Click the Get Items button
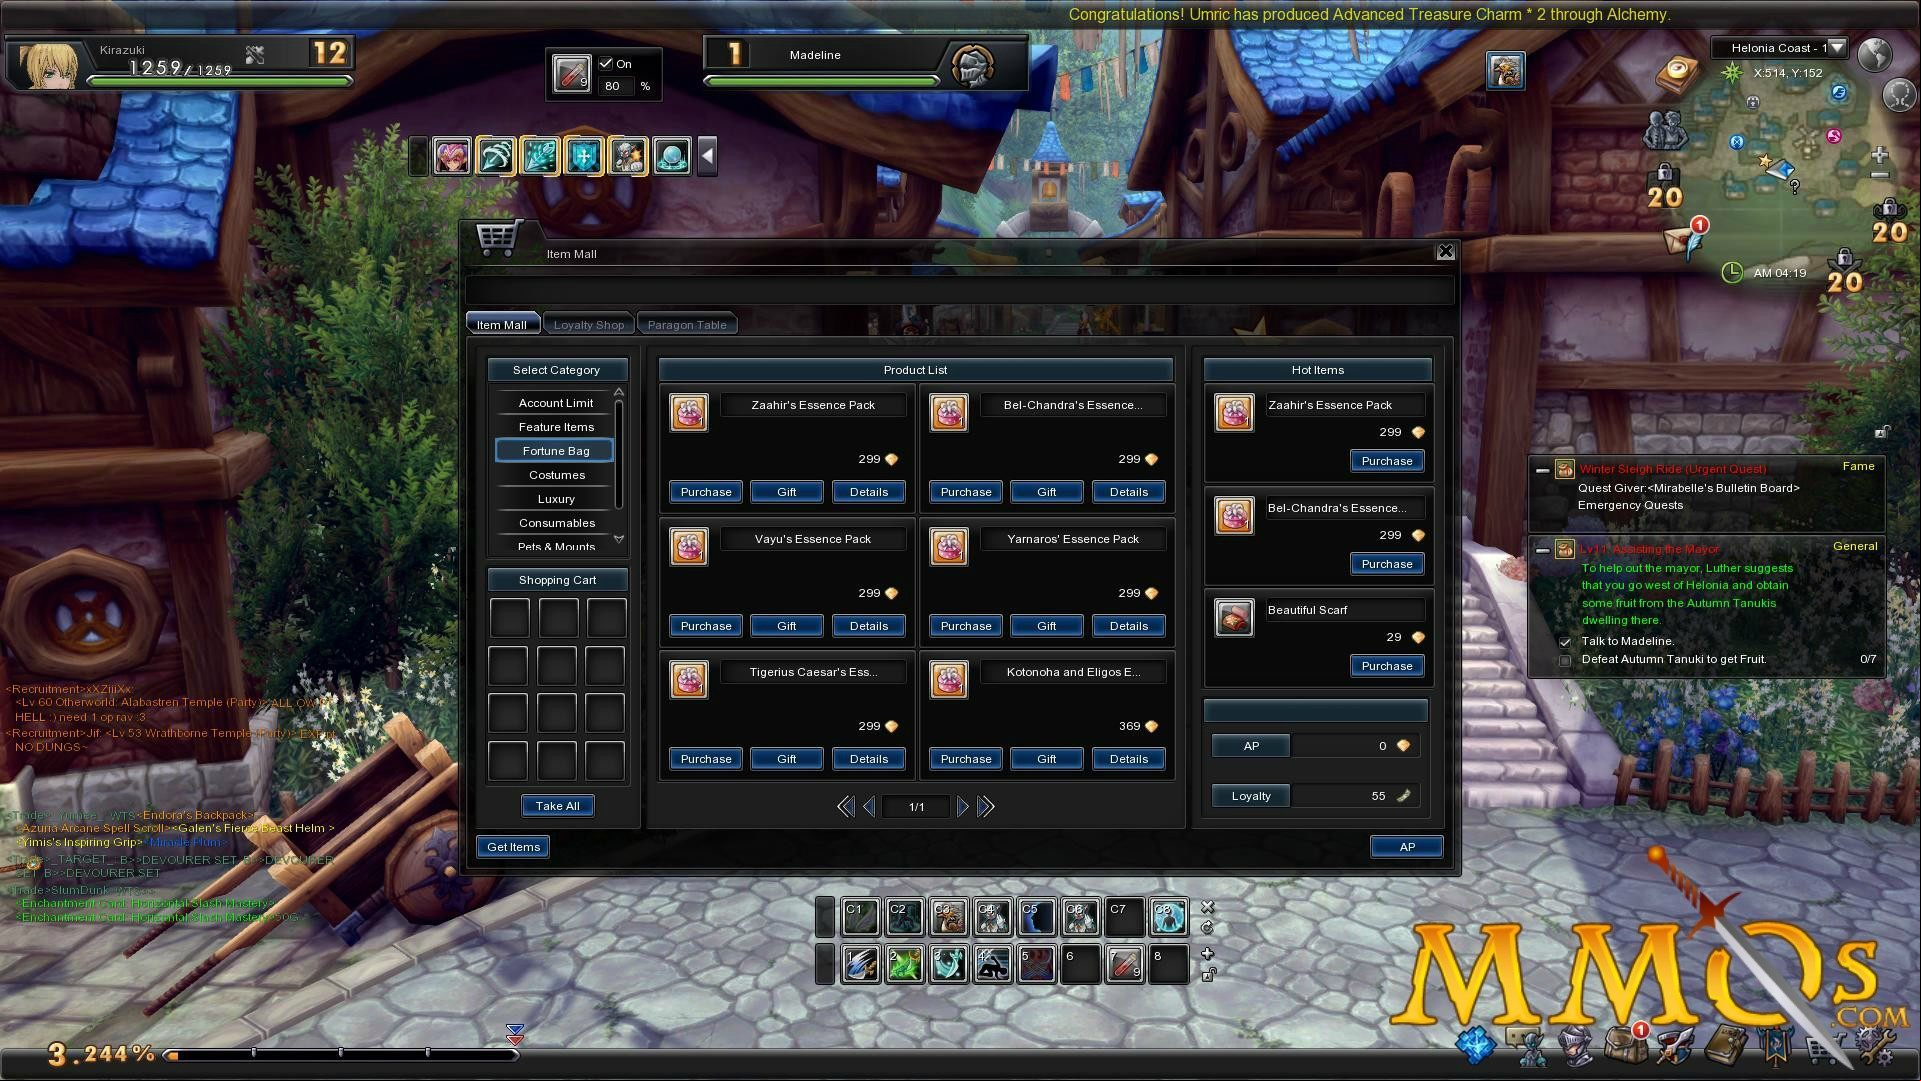Image resolution: width=1921 pixels, height=1081 pixels. coord(513,847)
